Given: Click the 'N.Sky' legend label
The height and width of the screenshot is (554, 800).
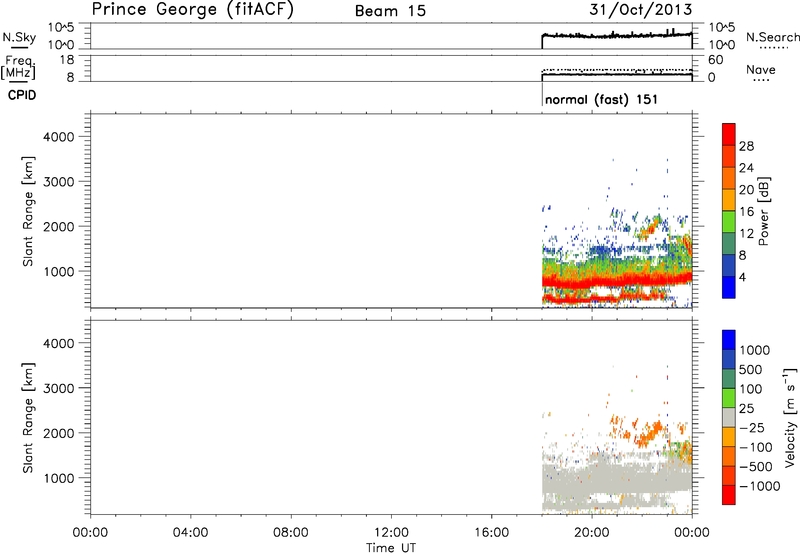Looking at the screenshot, I should click(x=19, y=37).
